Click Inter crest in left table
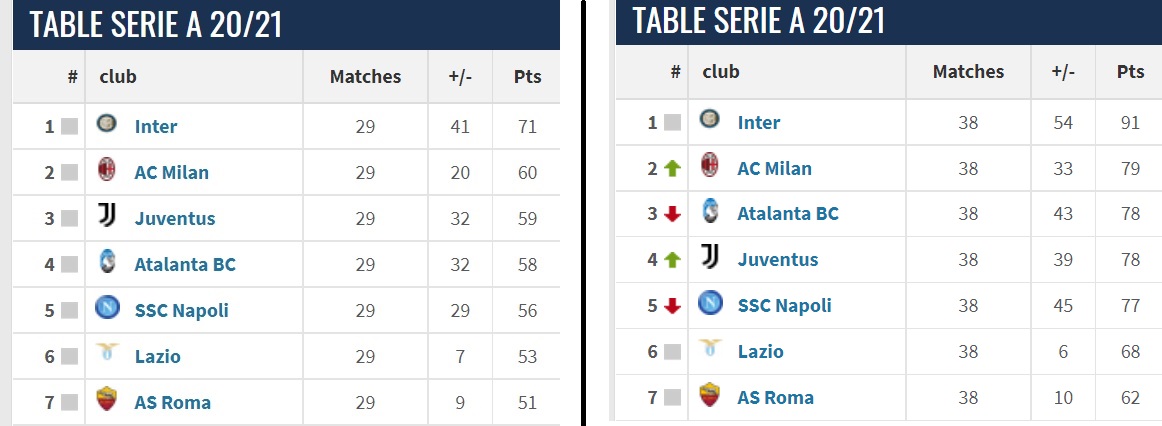This screenshot has width=1162, height=426. [106, 125]
